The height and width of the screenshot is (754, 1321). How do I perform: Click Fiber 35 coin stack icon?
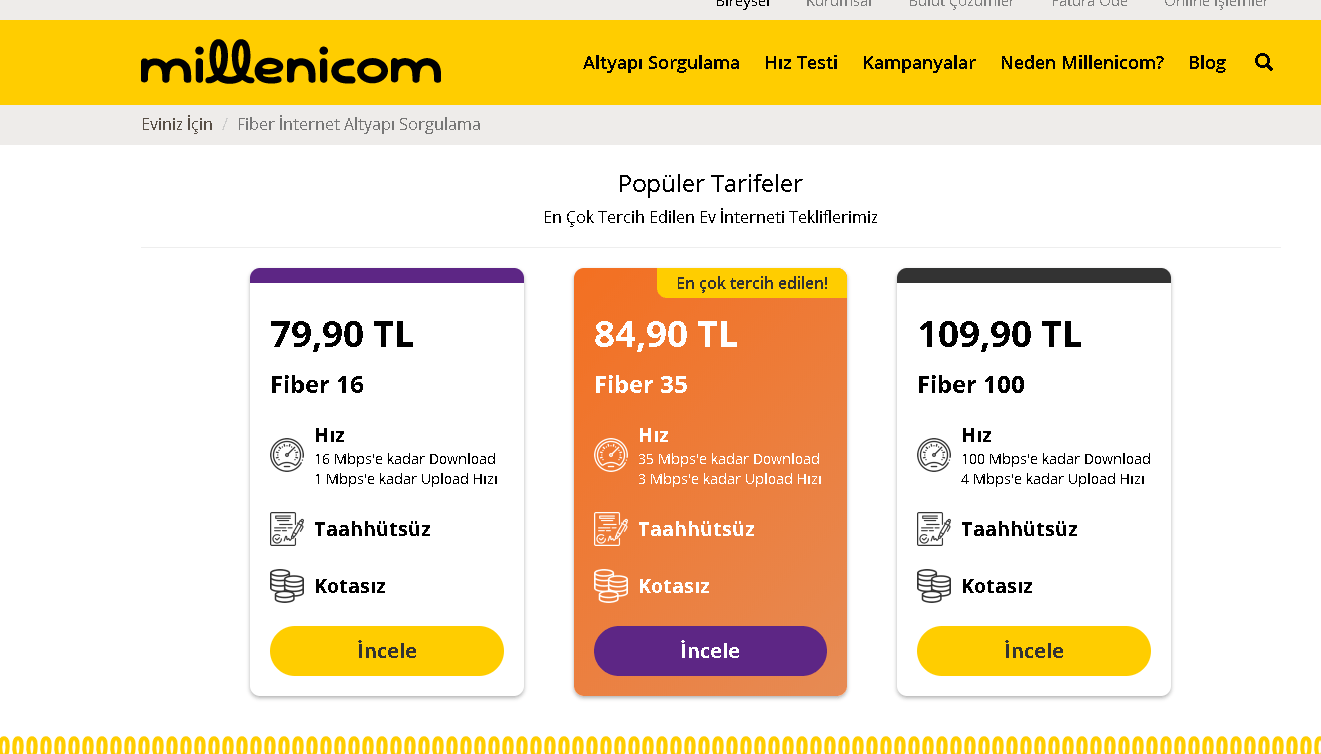point(610,586)
